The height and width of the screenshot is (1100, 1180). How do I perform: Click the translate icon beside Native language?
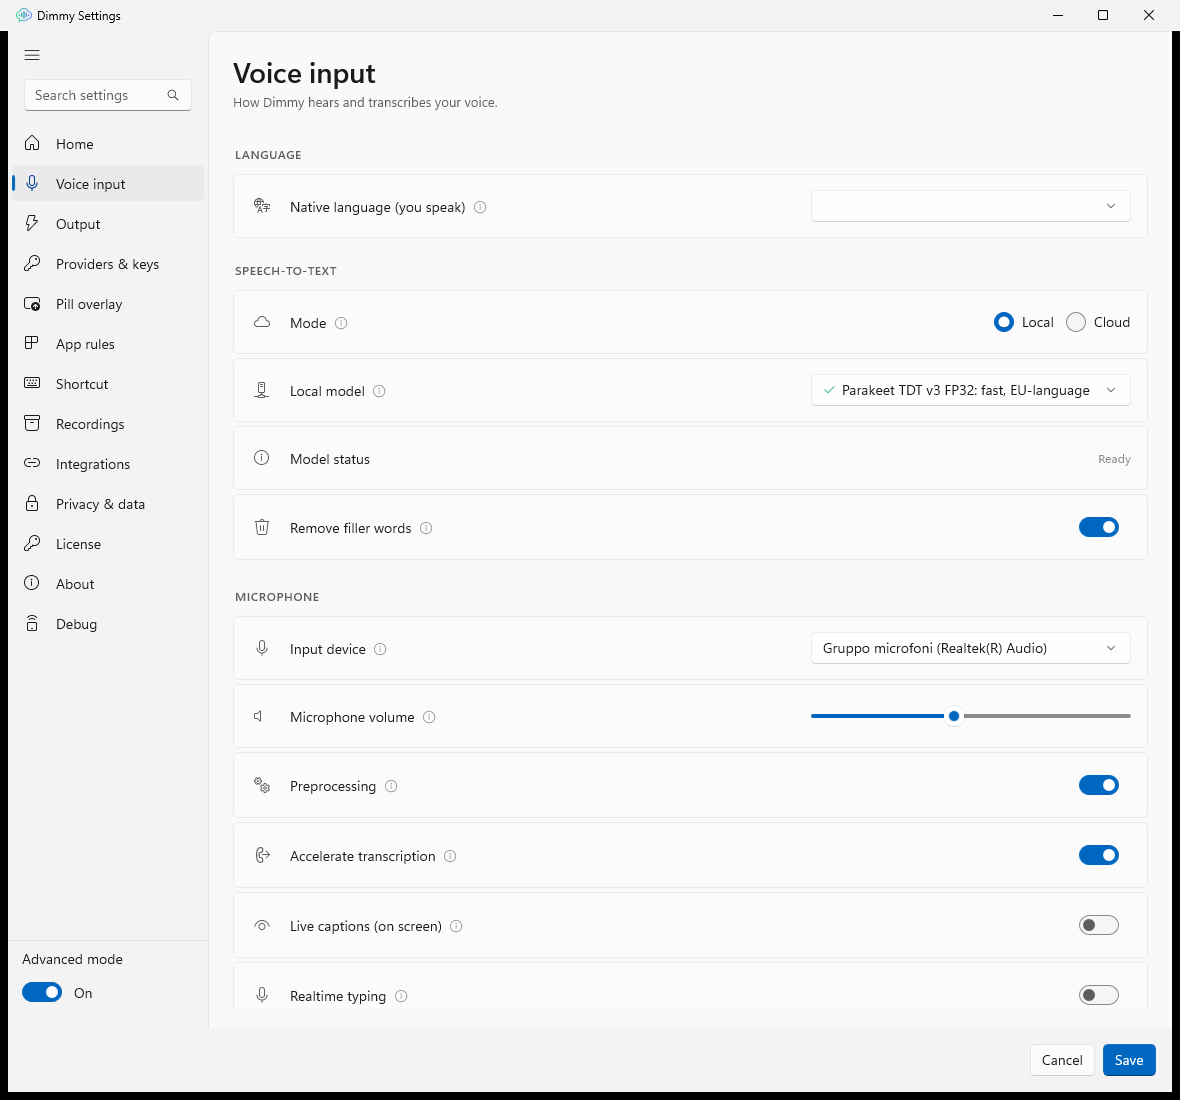click(x=262, y=206)
